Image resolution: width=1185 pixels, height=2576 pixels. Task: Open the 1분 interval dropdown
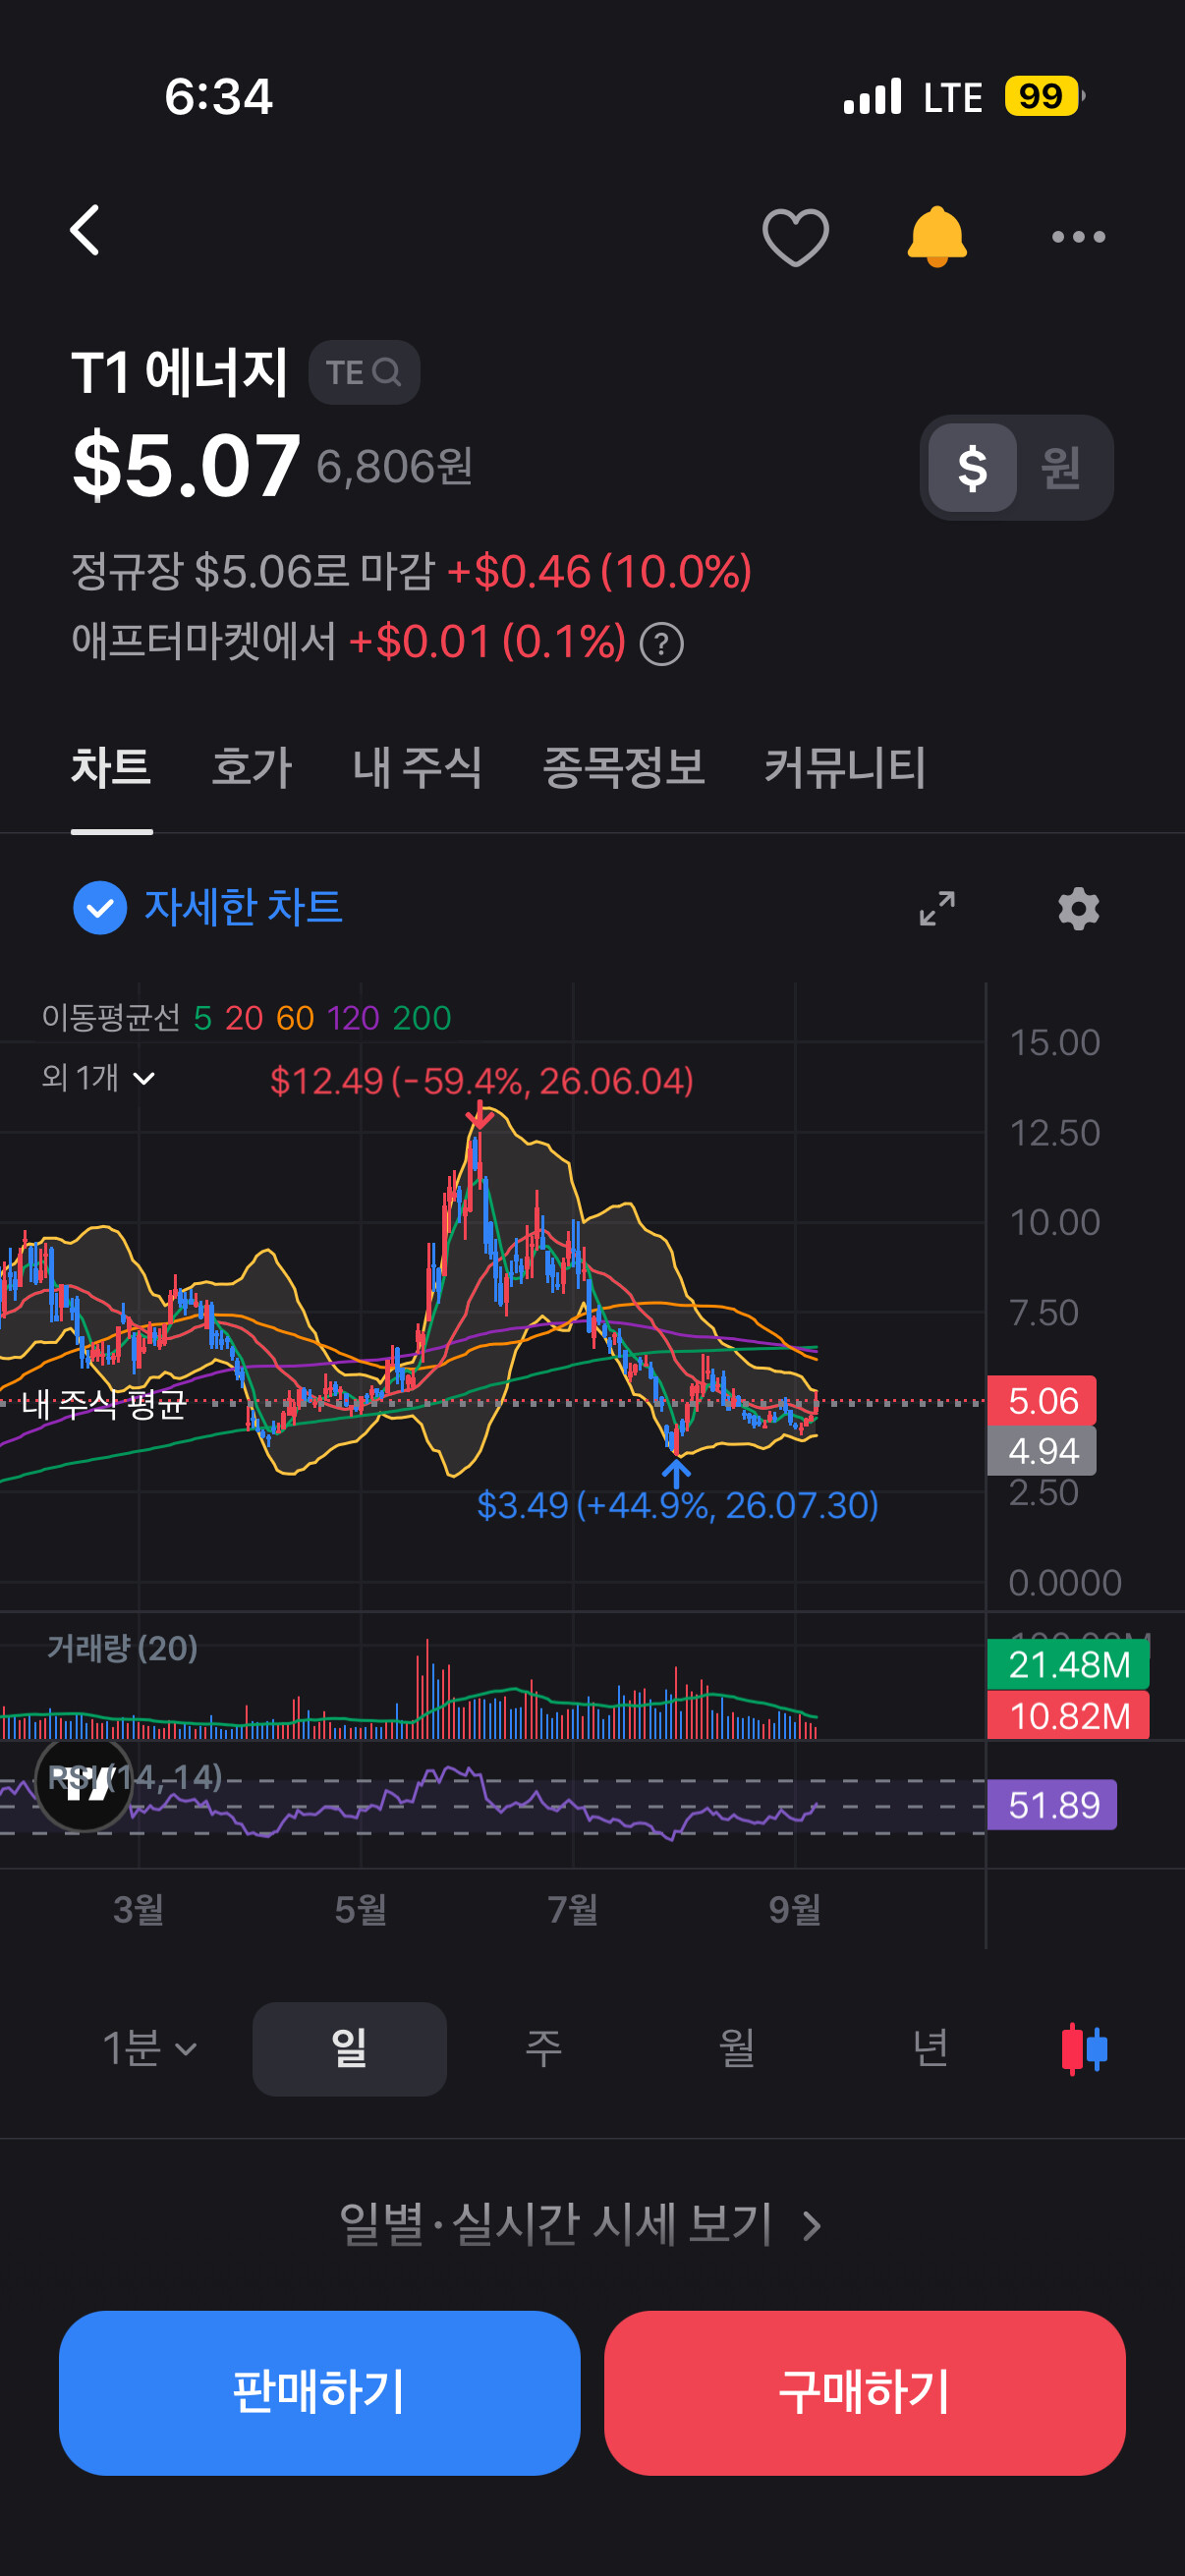pyautogui.click(x=149, y=2048)
